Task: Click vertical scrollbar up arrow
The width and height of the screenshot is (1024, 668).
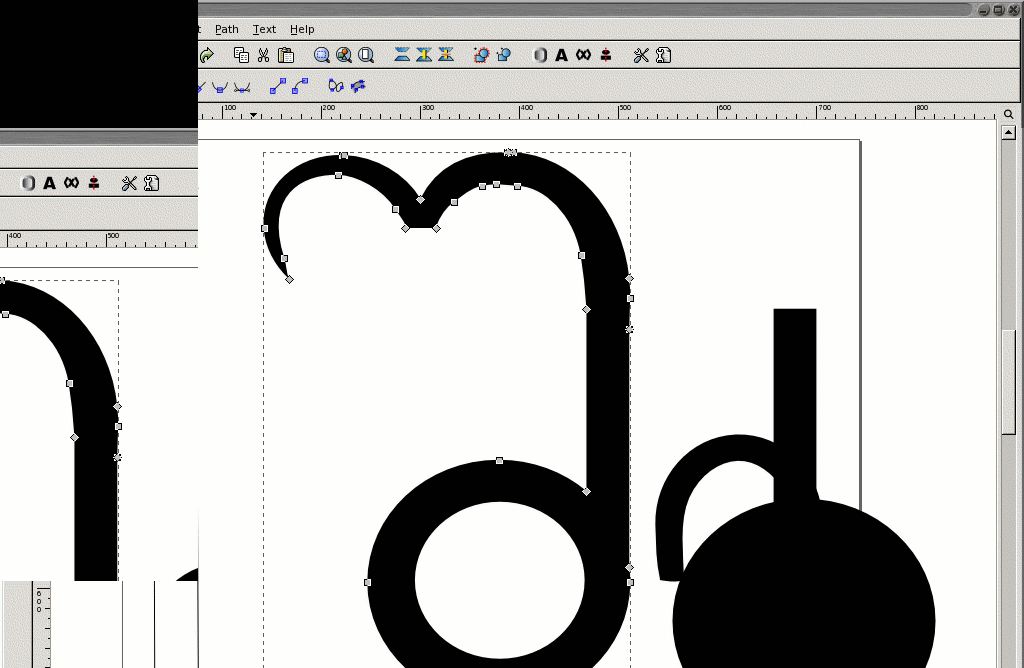Action: coord(1008,133)
